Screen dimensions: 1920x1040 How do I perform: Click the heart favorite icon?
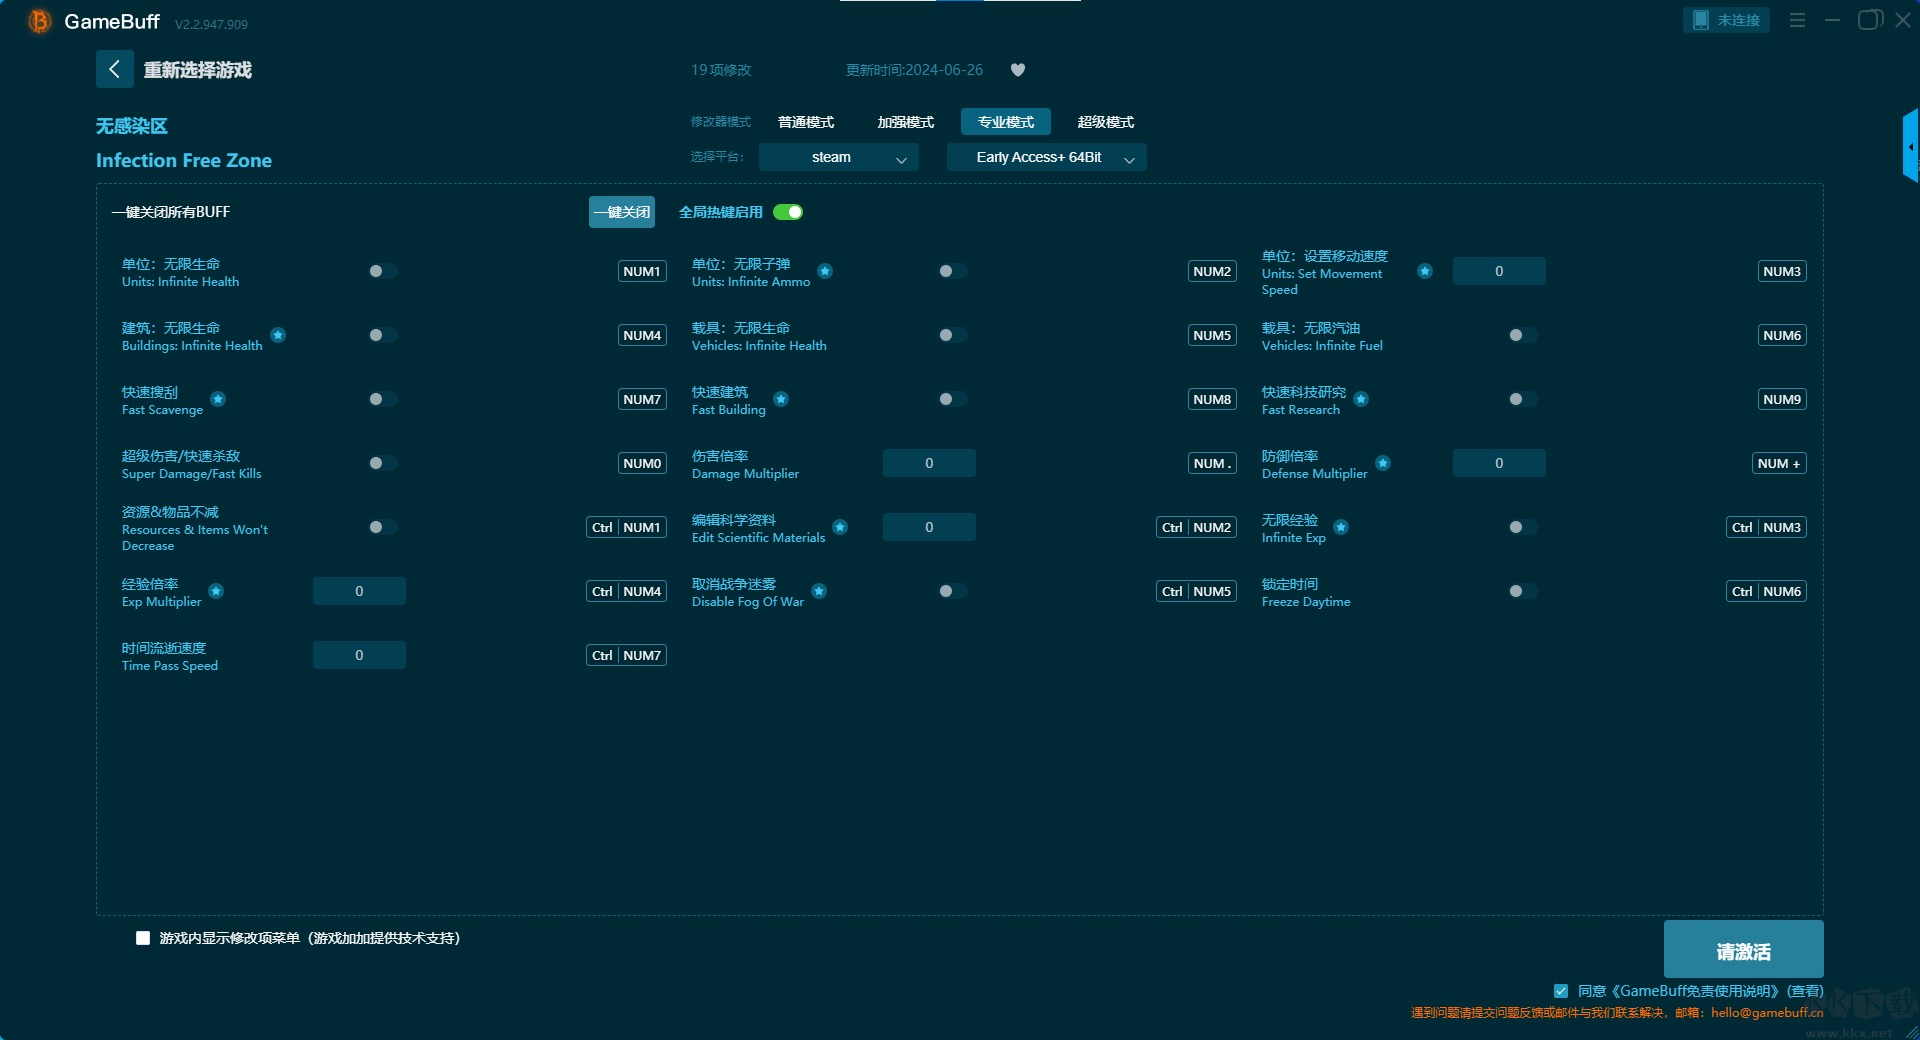point(1018,70)
